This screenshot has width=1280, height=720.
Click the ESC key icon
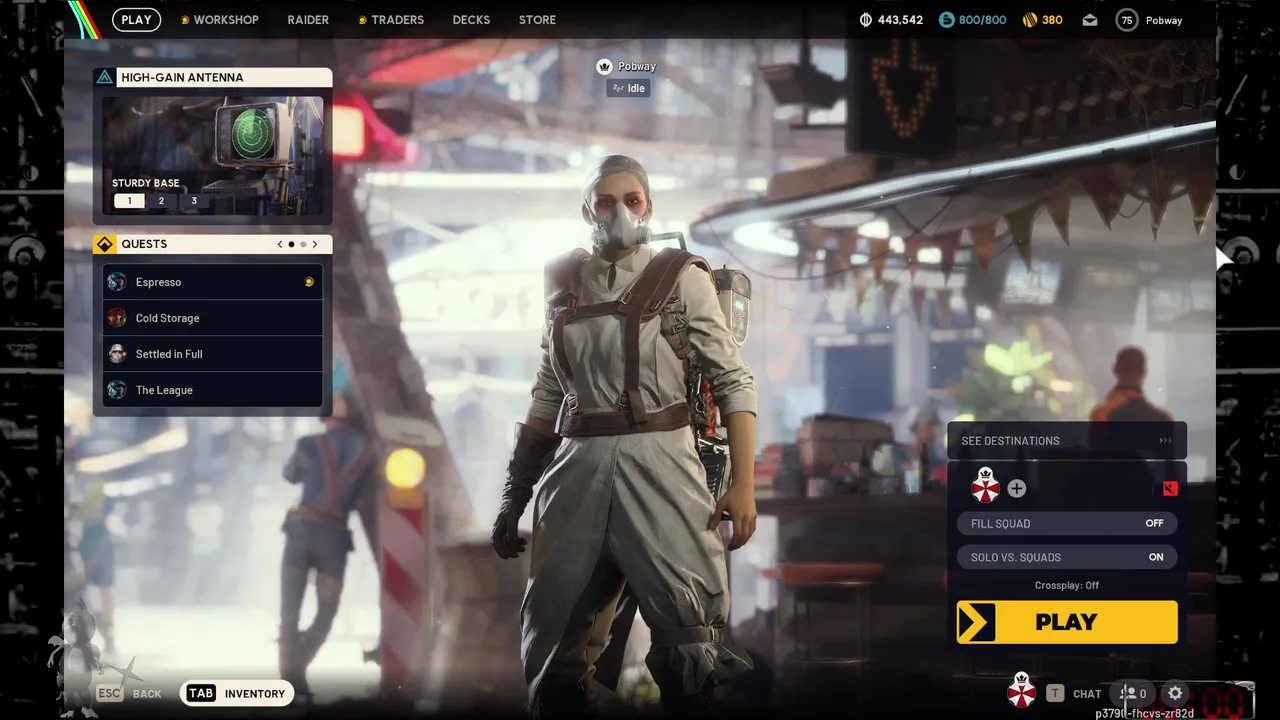(x=109, y=693)
